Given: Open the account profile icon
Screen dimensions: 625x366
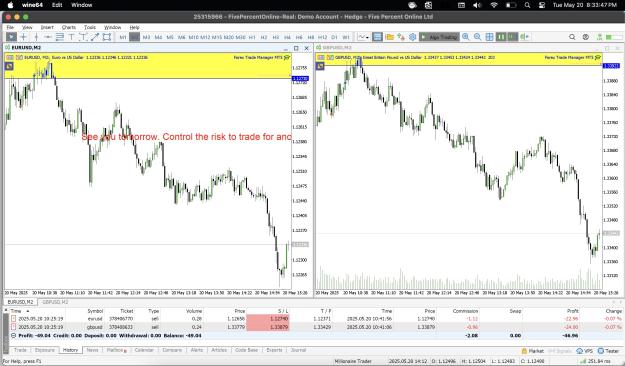Looking at the screenshot, I should tap(586, 37).
